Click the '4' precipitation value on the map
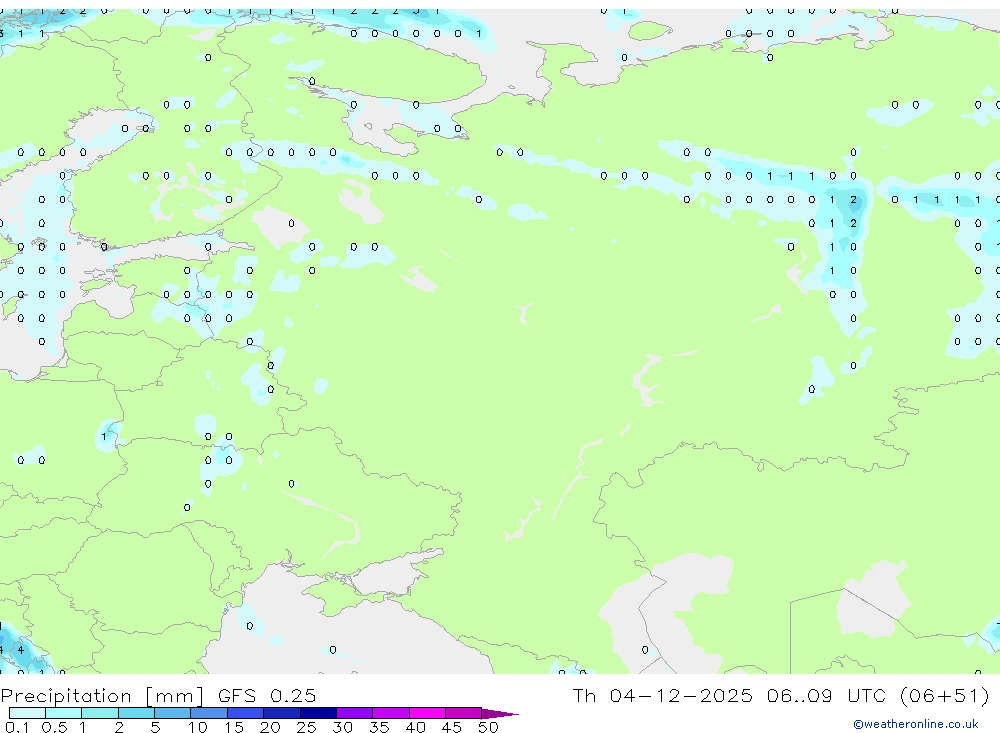The image size is (1000, 733). 20,649
